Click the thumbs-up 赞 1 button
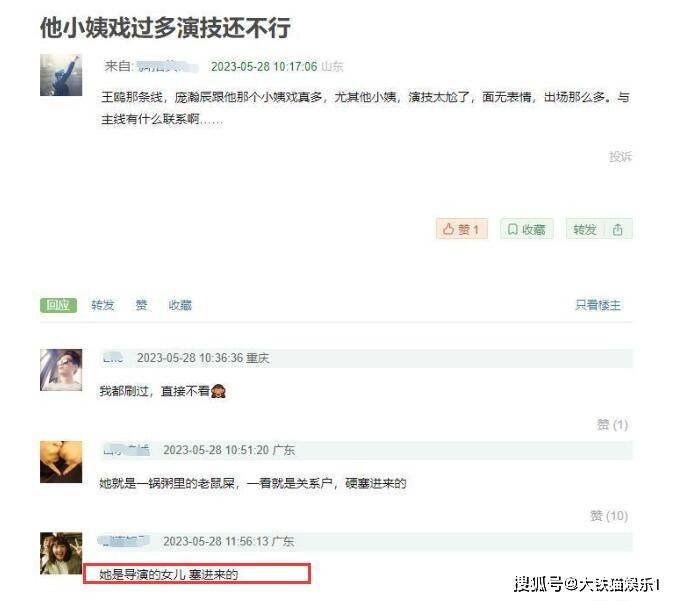 462,229
